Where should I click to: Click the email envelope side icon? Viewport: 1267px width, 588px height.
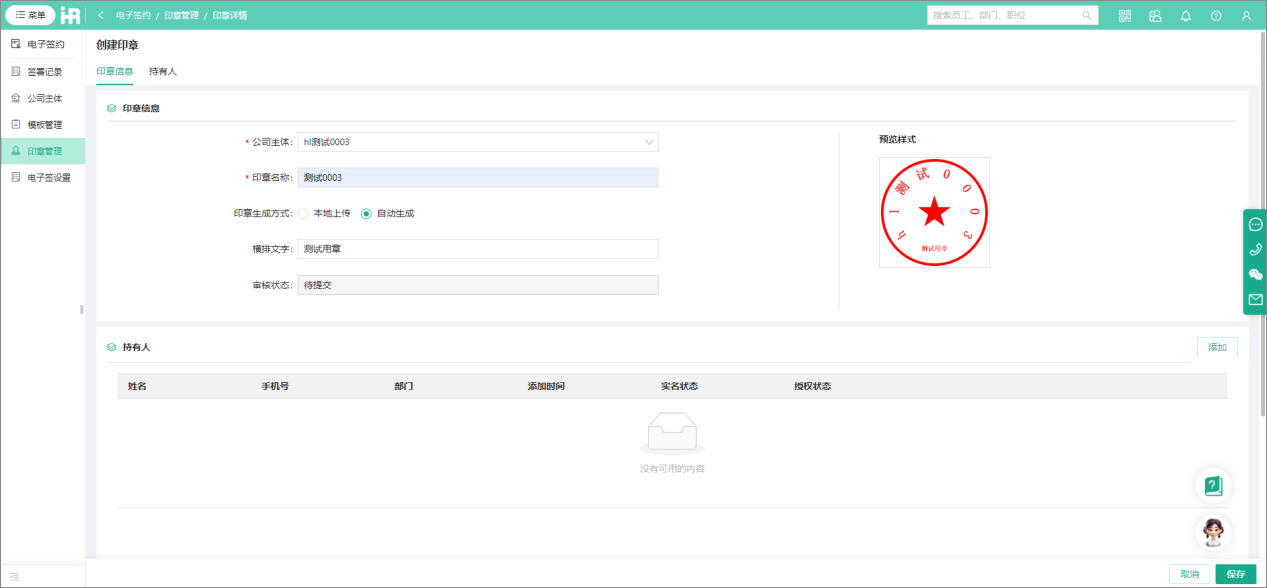click(x=1256, y=299)
